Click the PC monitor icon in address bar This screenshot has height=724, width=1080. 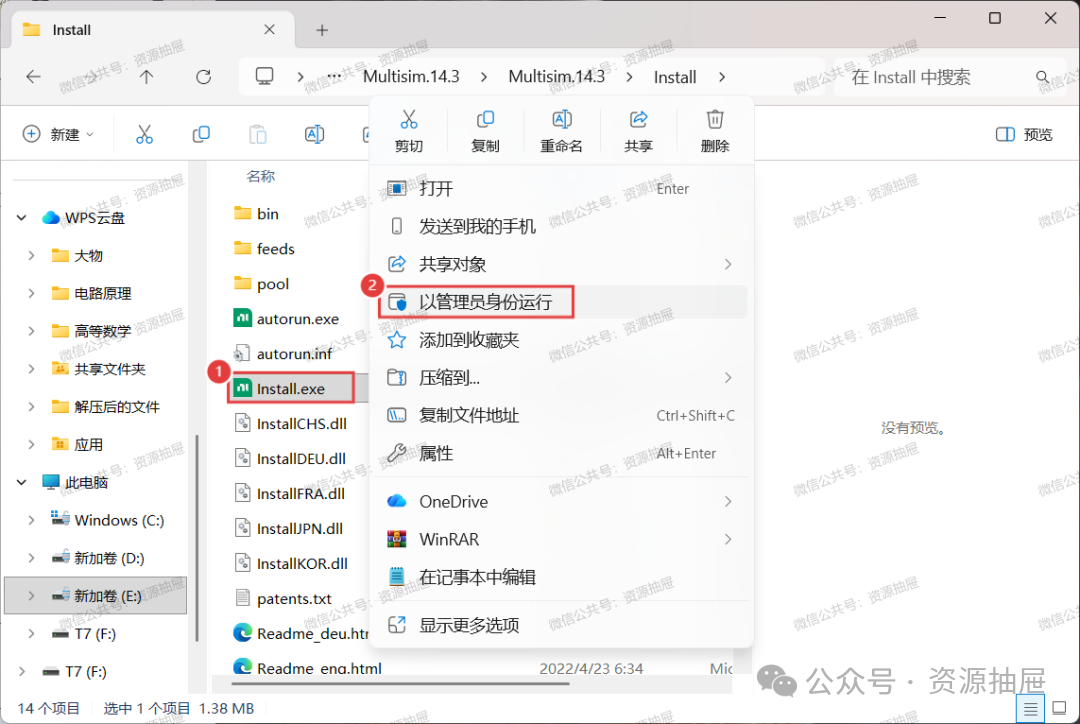click(x=264, y=76)
